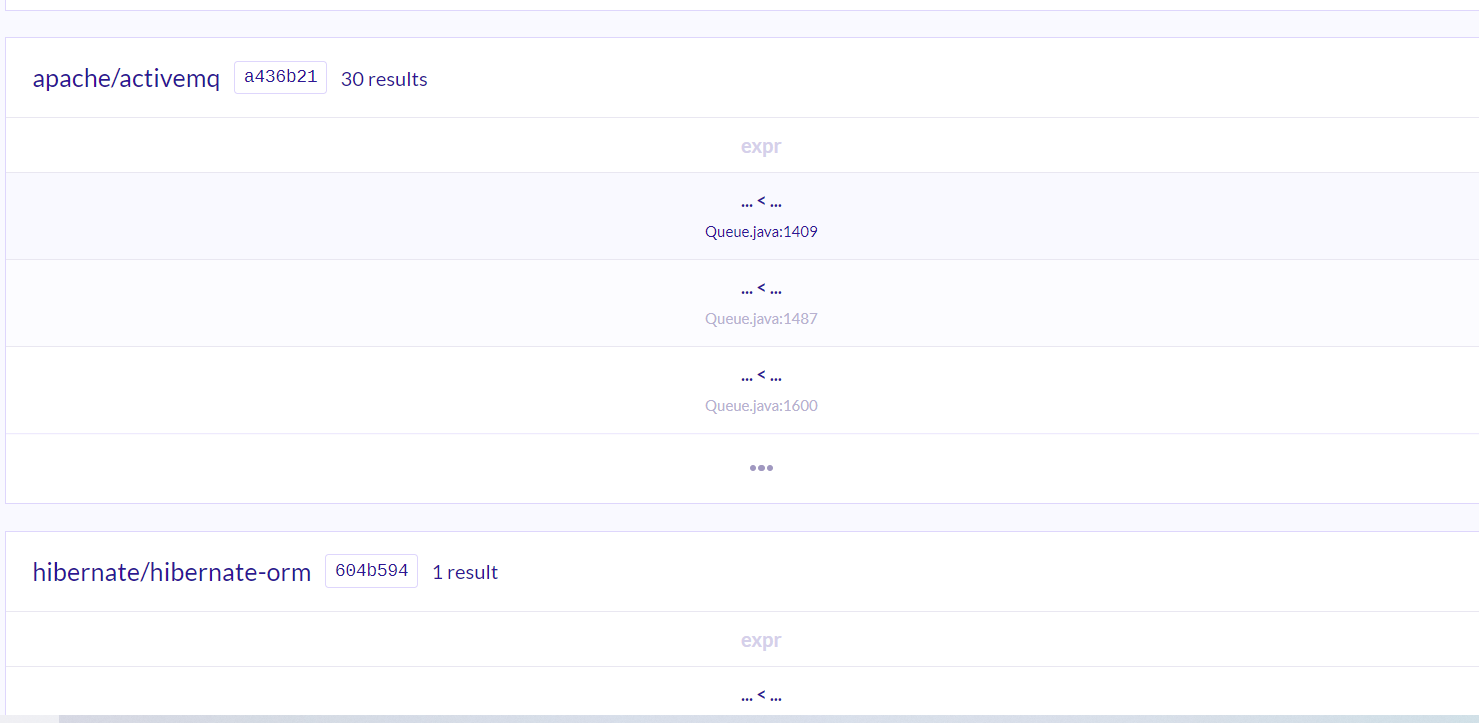1479x723 pixels.
Task: Open the Queue.java:1600 result link
Action: (x=761, y=406)
